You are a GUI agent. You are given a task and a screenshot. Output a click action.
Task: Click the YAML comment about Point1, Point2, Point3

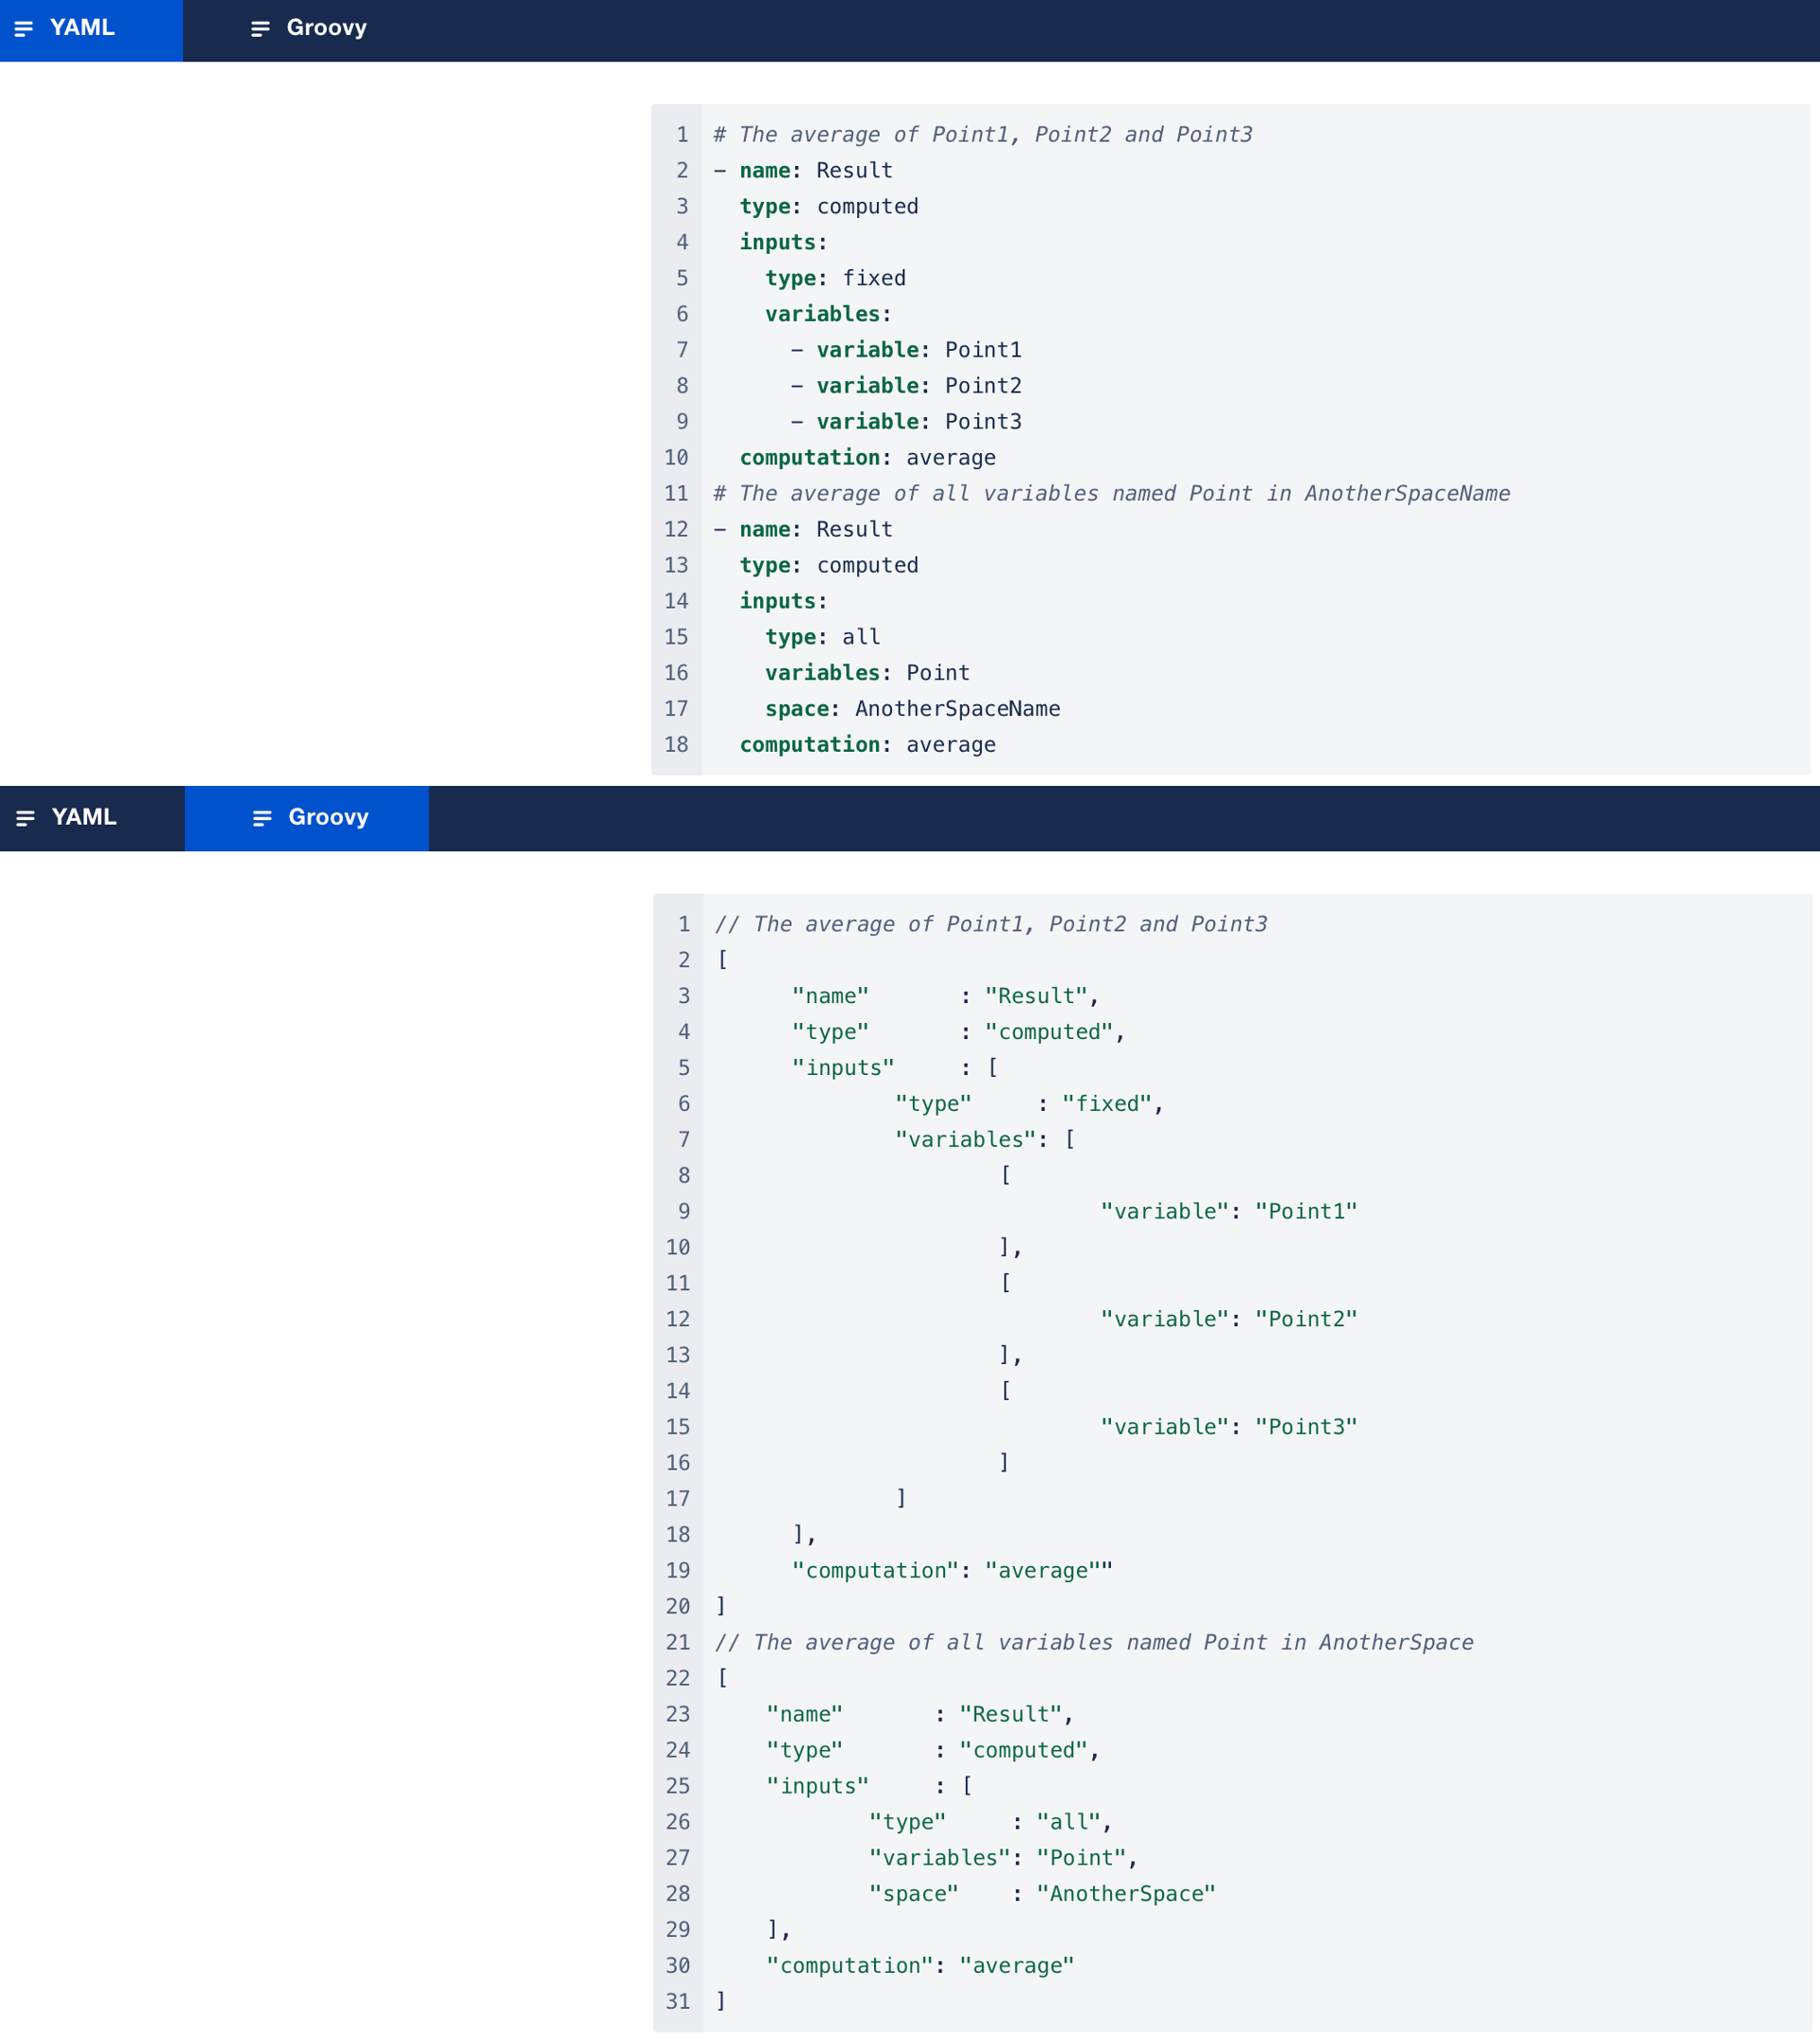tap(982, 135)
